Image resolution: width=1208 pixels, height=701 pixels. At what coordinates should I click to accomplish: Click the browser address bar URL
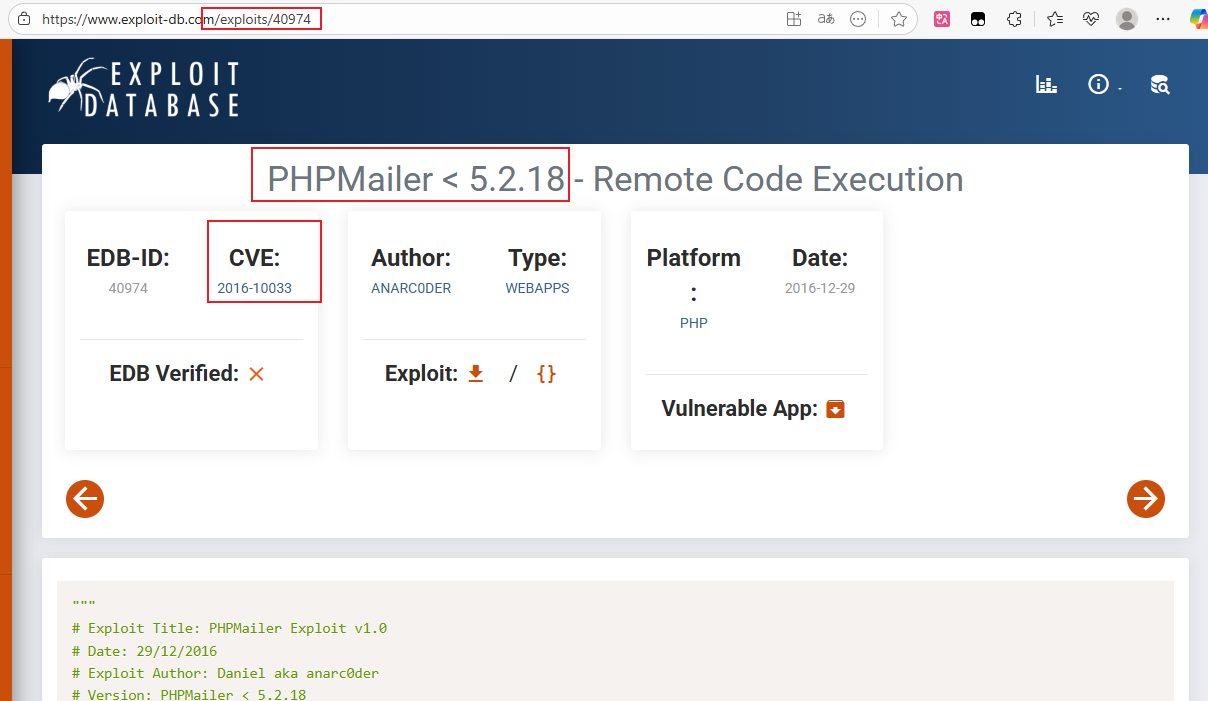point(179,19)
